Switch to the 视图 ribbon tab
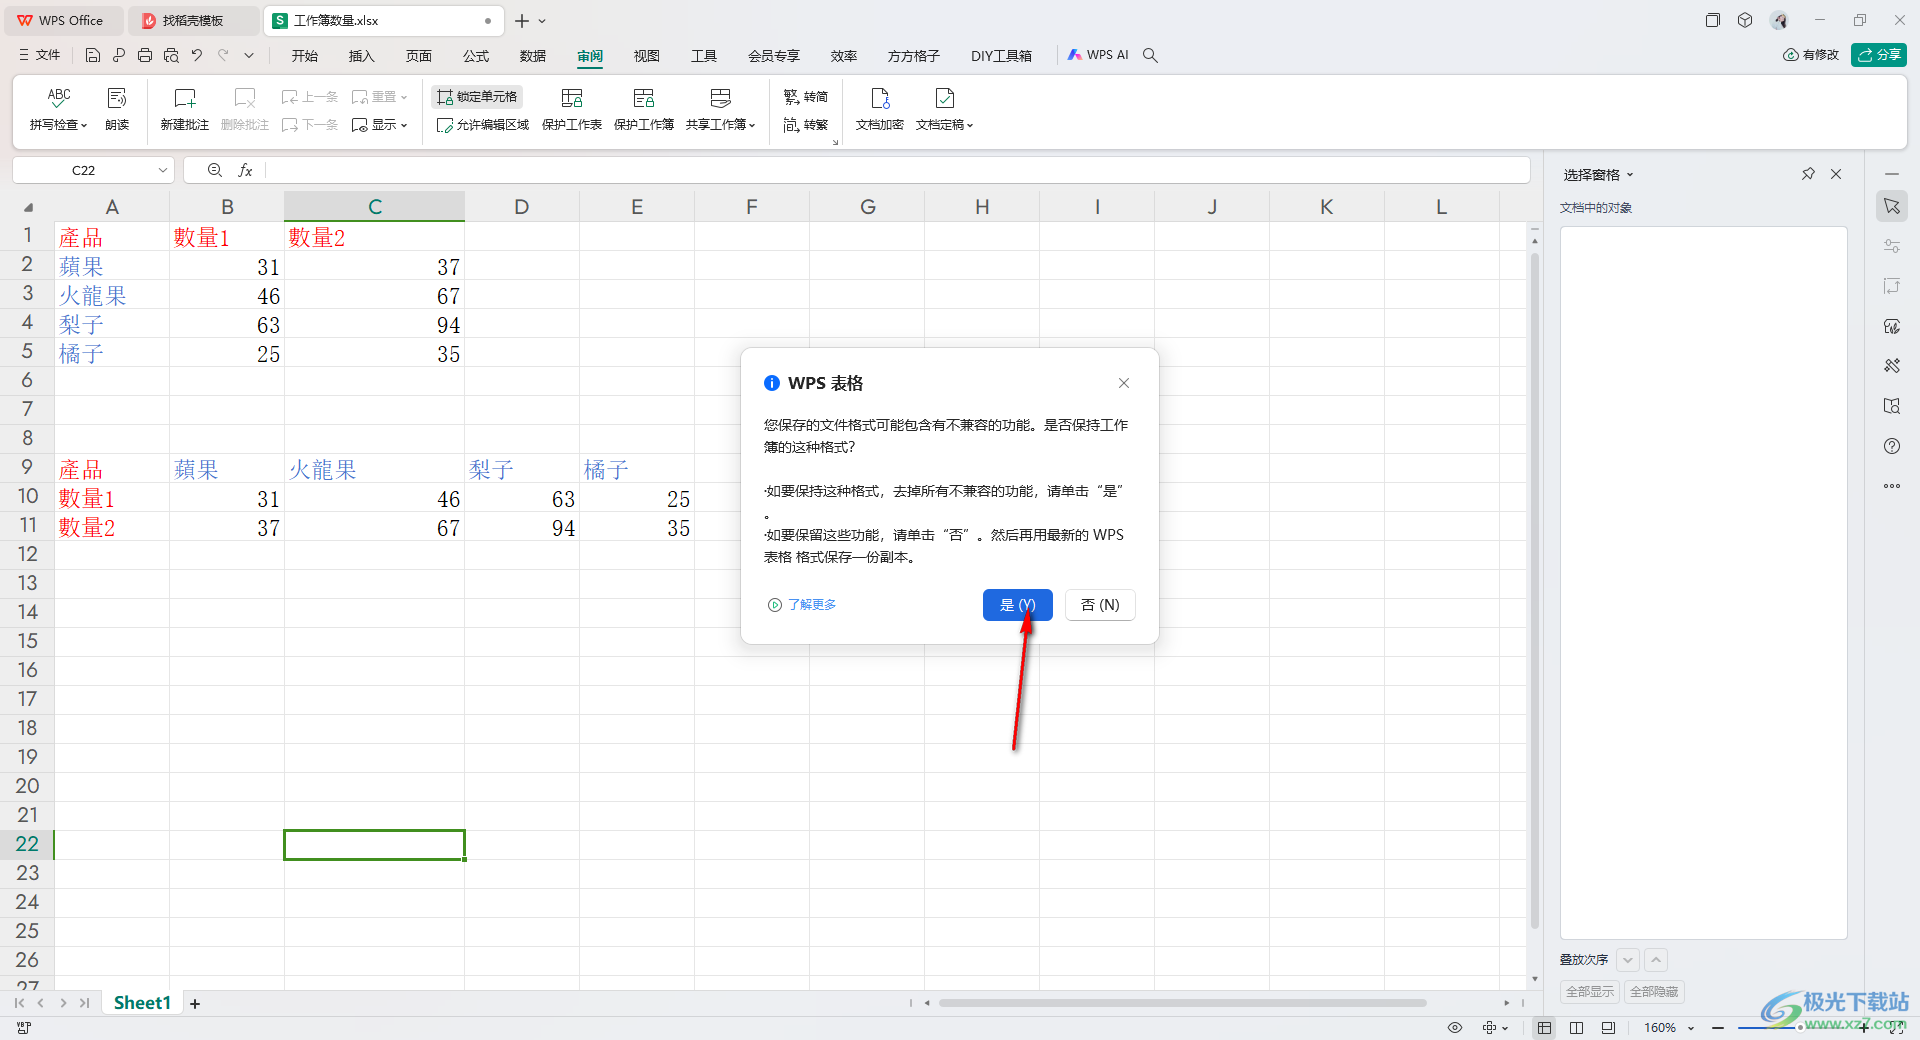Screen dimensions: 1920x1040 [x=647, y=56]
